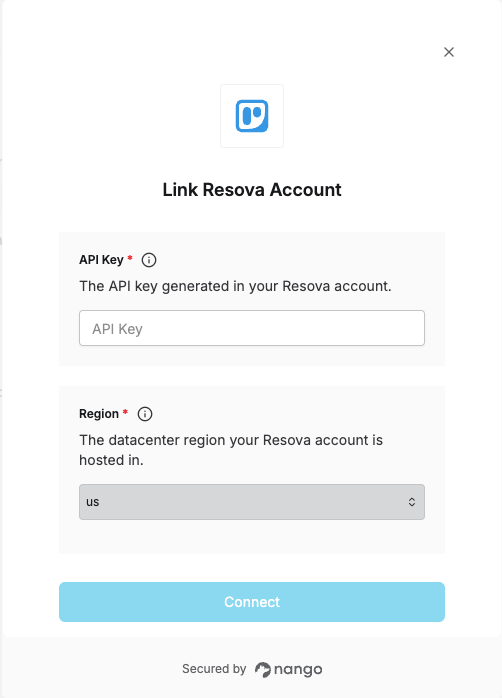Click text about datacenter region hosting

(231, 450)
